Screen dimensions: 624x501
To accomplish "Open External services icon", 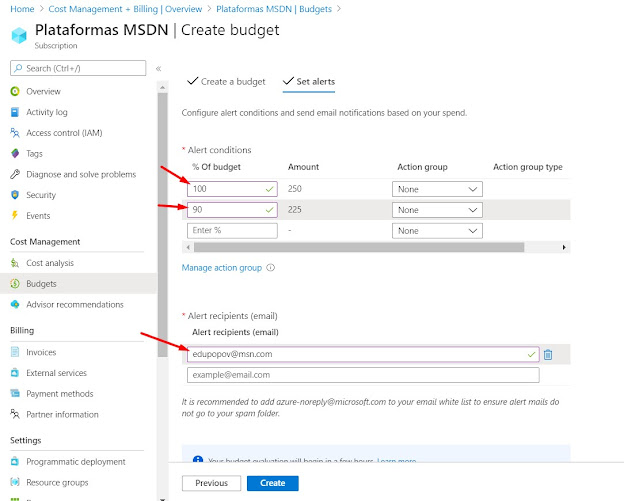I will pyautogui.click(x=15, y=373).
